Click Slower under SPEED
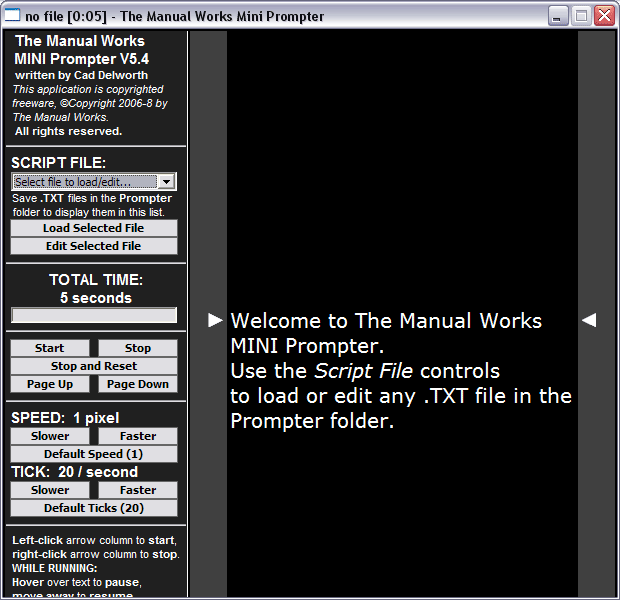This screenshot has width=620, height=600. (x=50, y=436)
